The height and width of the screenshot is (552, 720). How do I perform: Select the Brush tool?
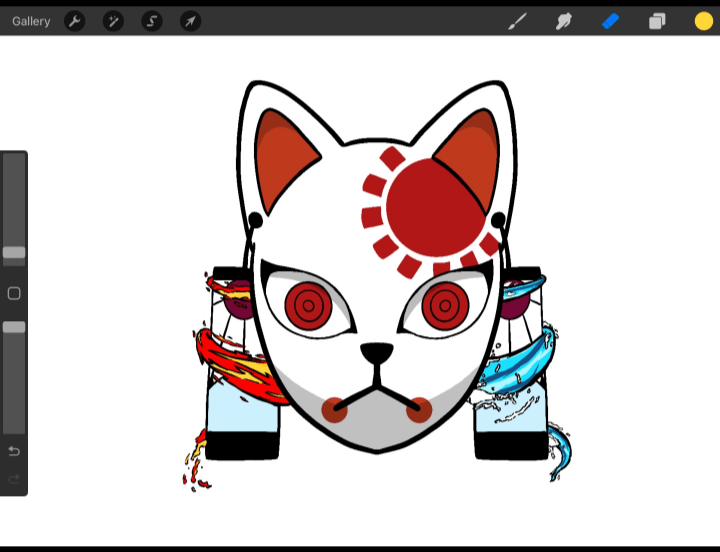click(518, 21)
